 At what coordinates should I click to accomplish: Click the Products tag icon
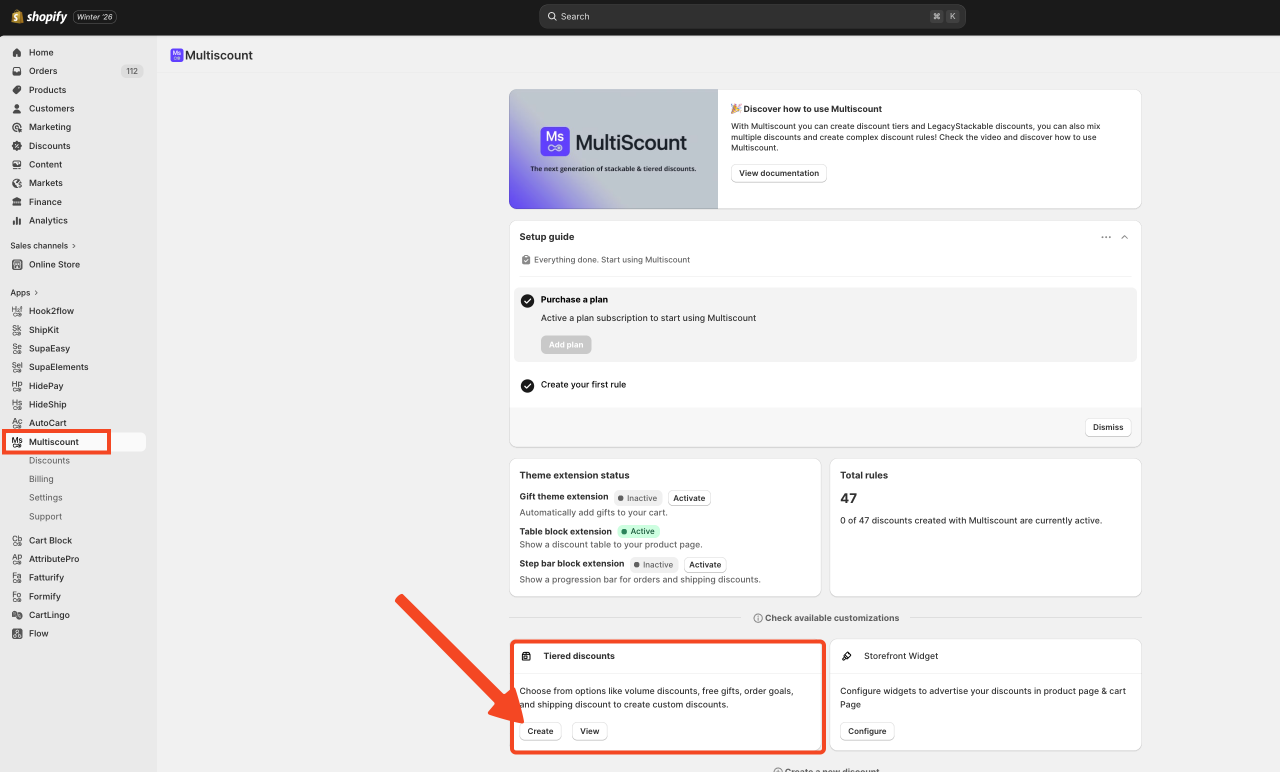coord(17,90)
